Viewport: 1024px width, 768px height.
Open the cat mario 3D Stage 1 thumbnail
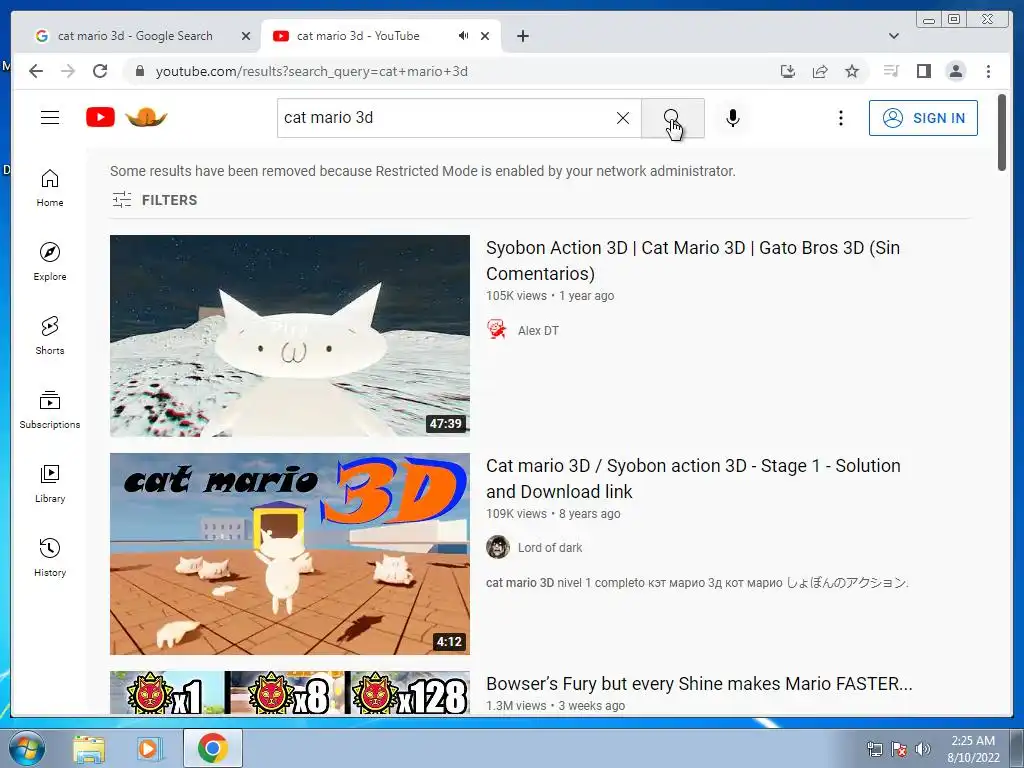point(290,554)
